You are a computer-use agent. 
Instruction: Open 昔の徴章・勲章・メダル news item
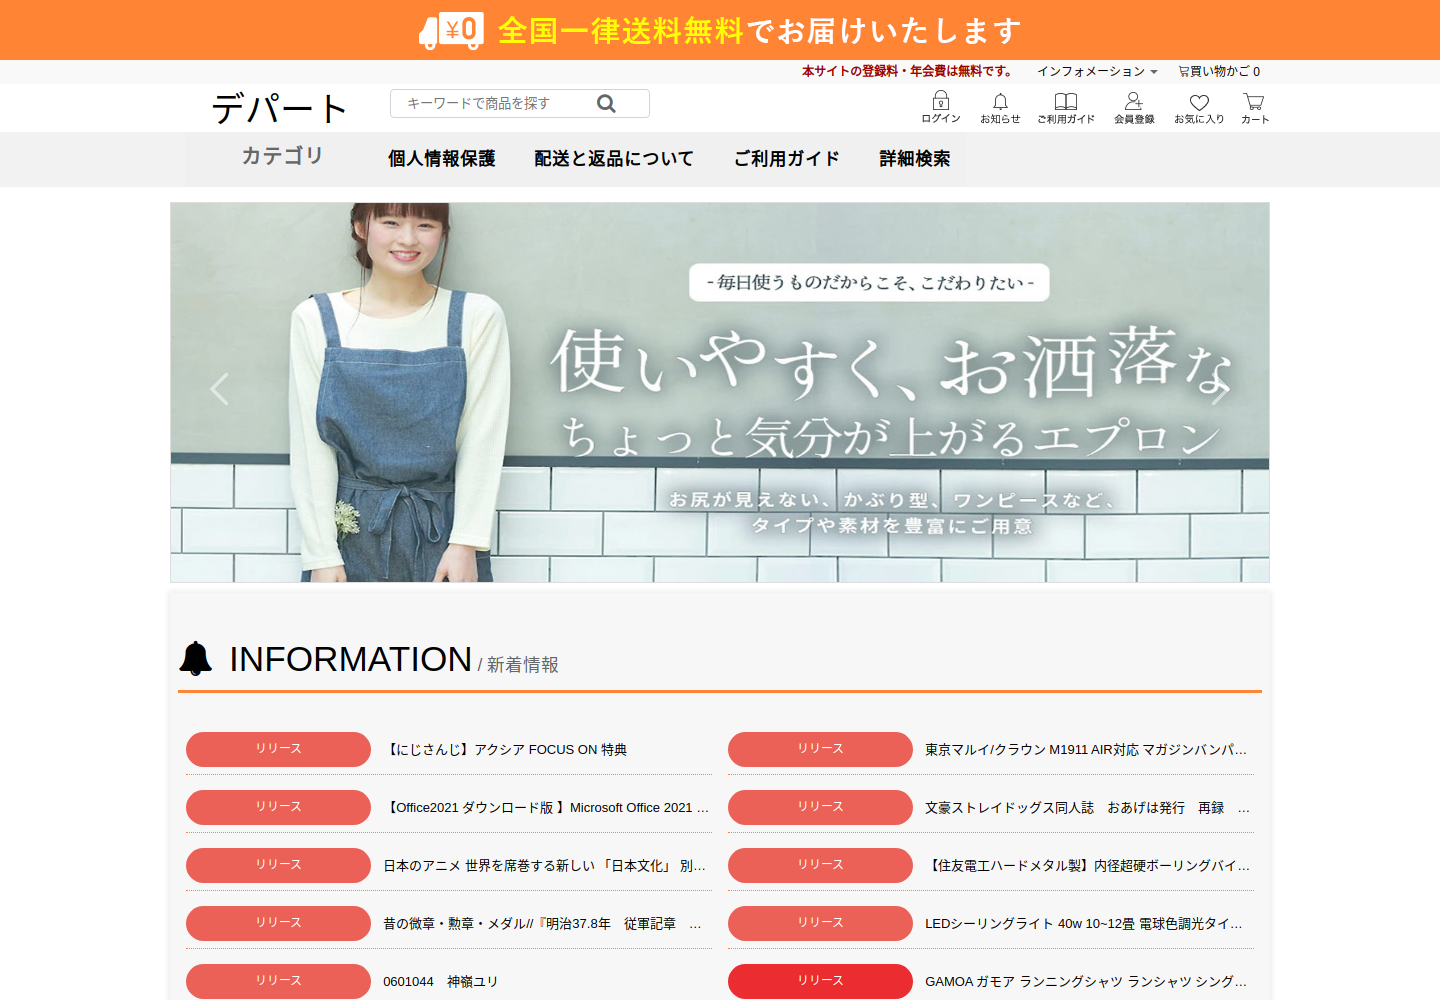[x=543, y=924]
